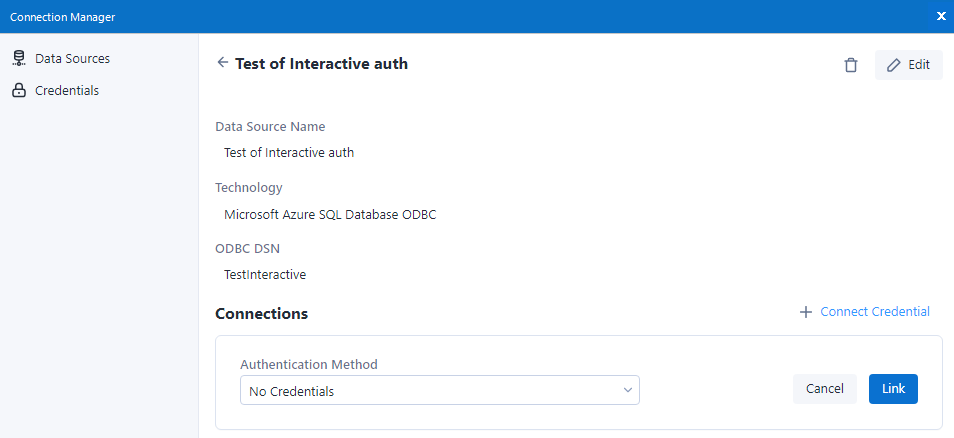Click the plus icon beside Connect Credential
The height and width of the screenshot is (438, 954).
click(x=806, y=312)
